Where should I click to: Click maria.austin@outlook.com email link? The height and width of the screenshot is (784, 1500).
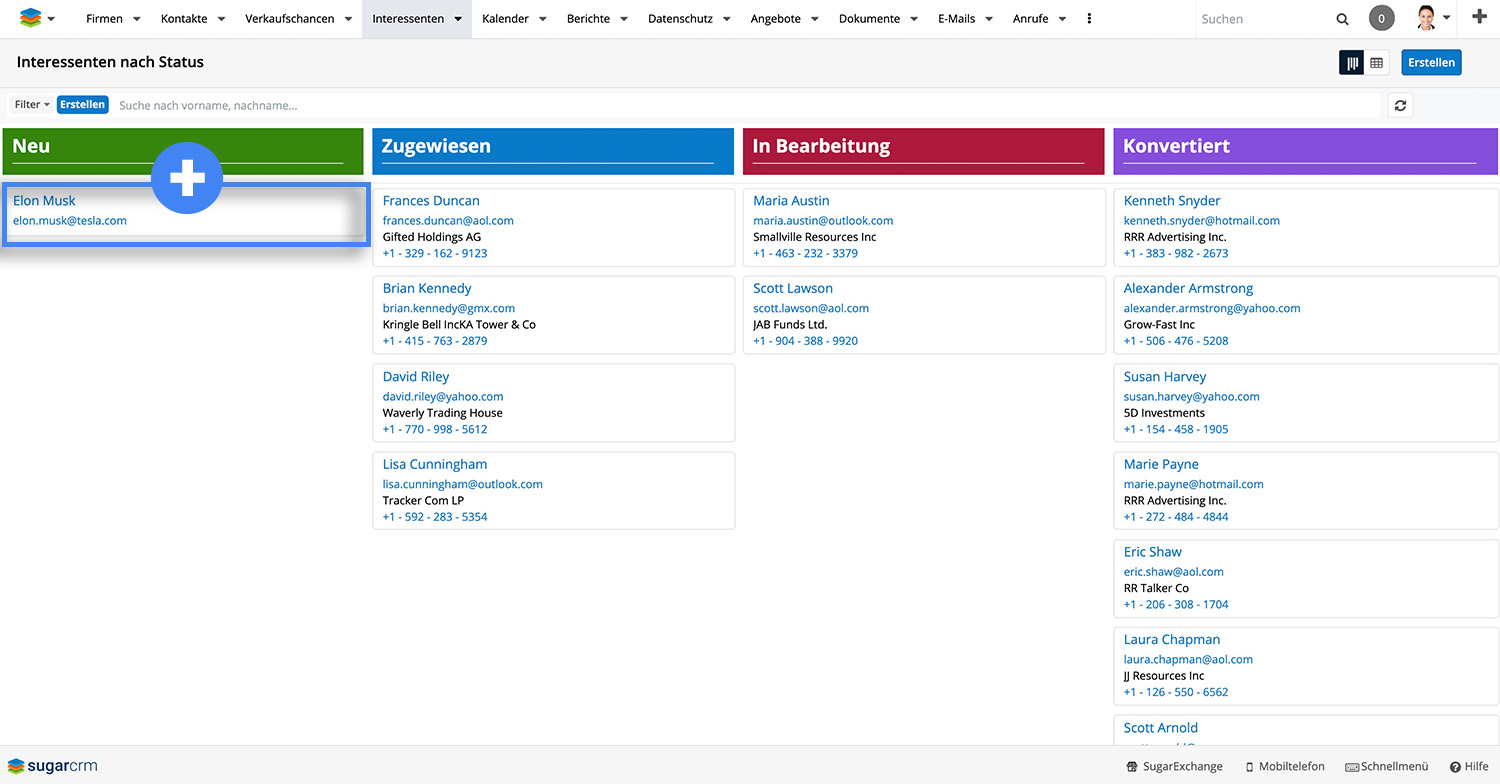[x=823, y=221]
